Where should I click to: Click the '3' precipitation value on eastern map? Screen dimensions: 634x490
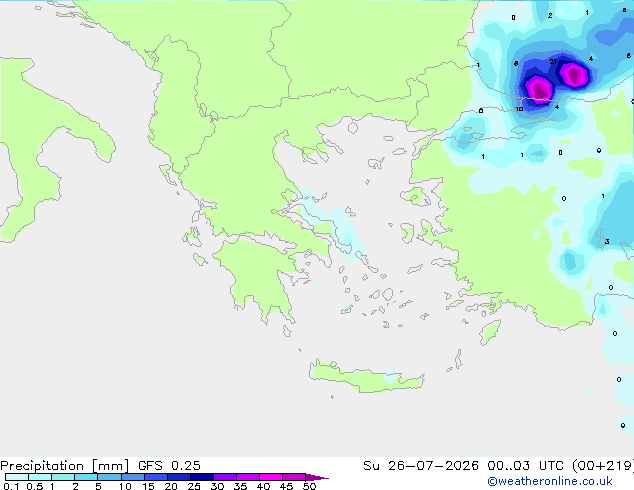tap(607, 242)
